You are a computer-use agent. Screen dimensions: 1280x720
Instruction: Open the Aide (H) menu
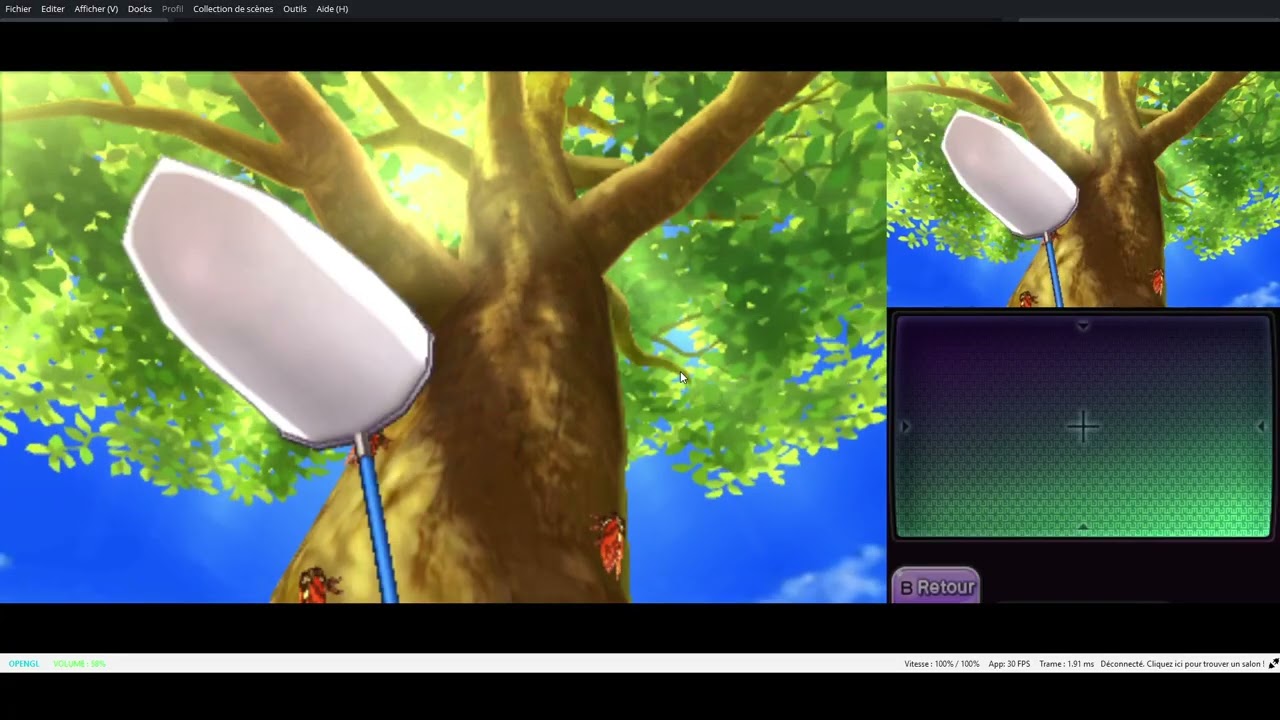(332, 9)
